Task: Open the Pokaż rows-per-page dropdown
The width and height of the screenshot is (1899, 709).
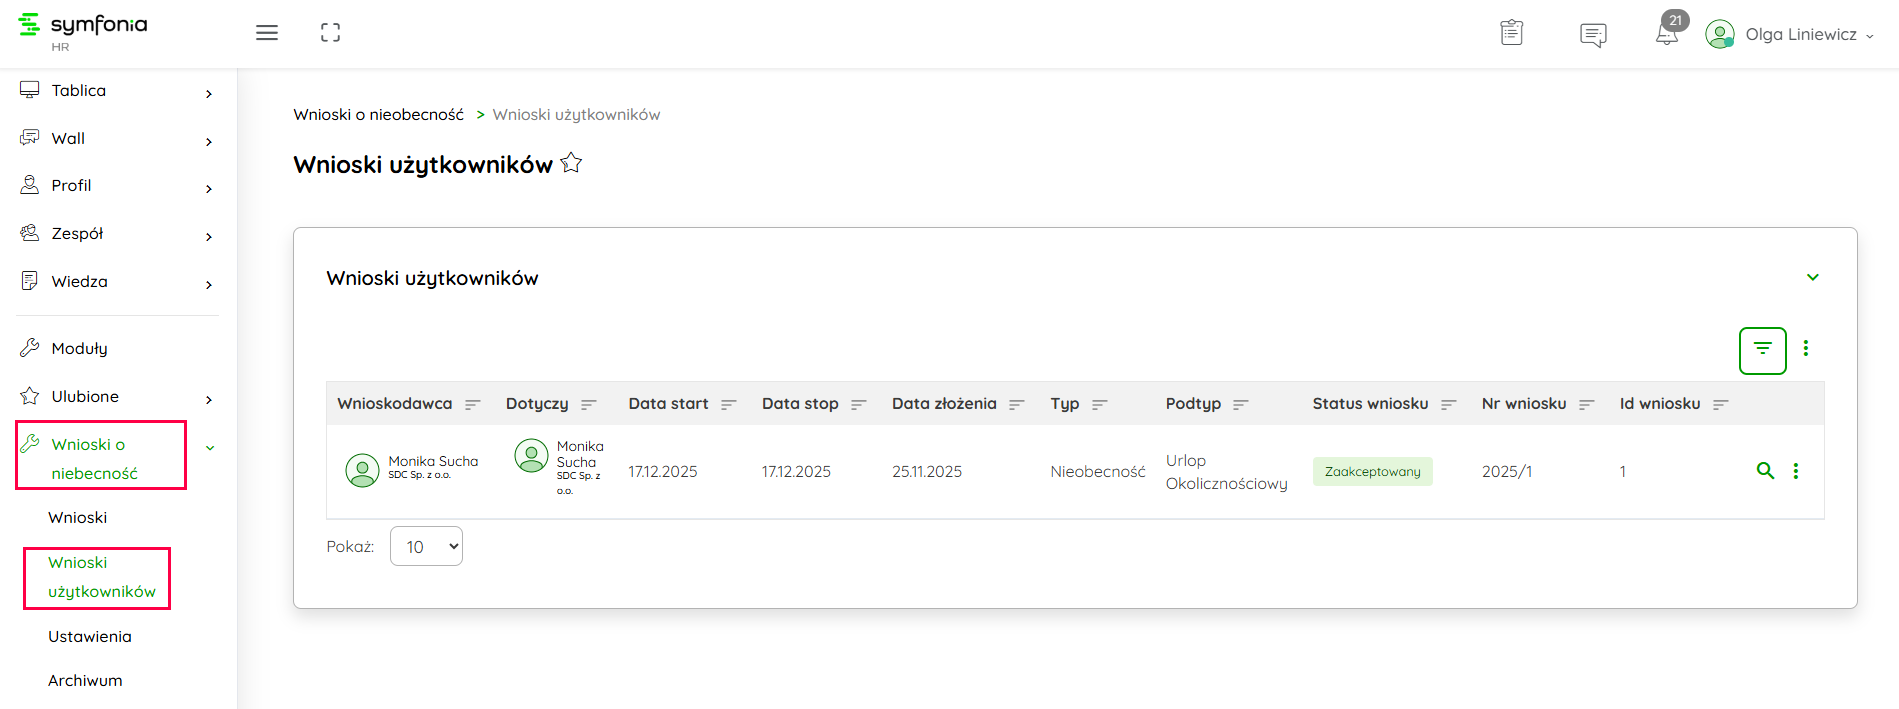Action: (426, 546)
